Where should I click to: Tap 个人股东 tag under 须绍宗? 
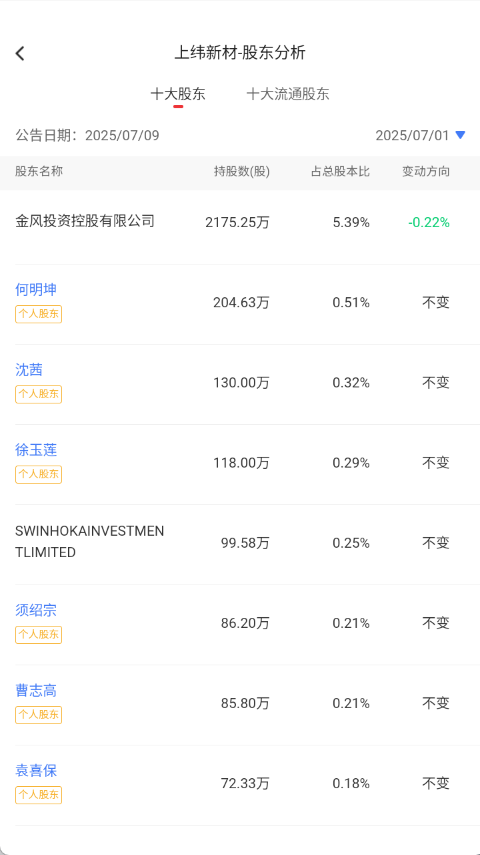pos(38,635)
